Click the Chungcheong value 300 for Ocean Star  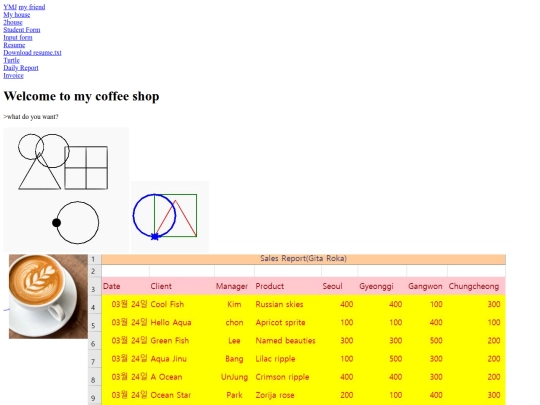coord(494,395)
